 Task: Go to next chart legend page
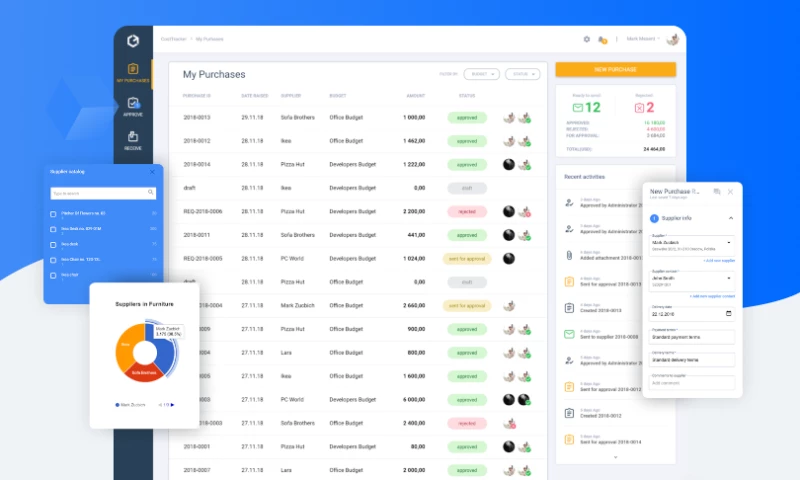(172, 405)
